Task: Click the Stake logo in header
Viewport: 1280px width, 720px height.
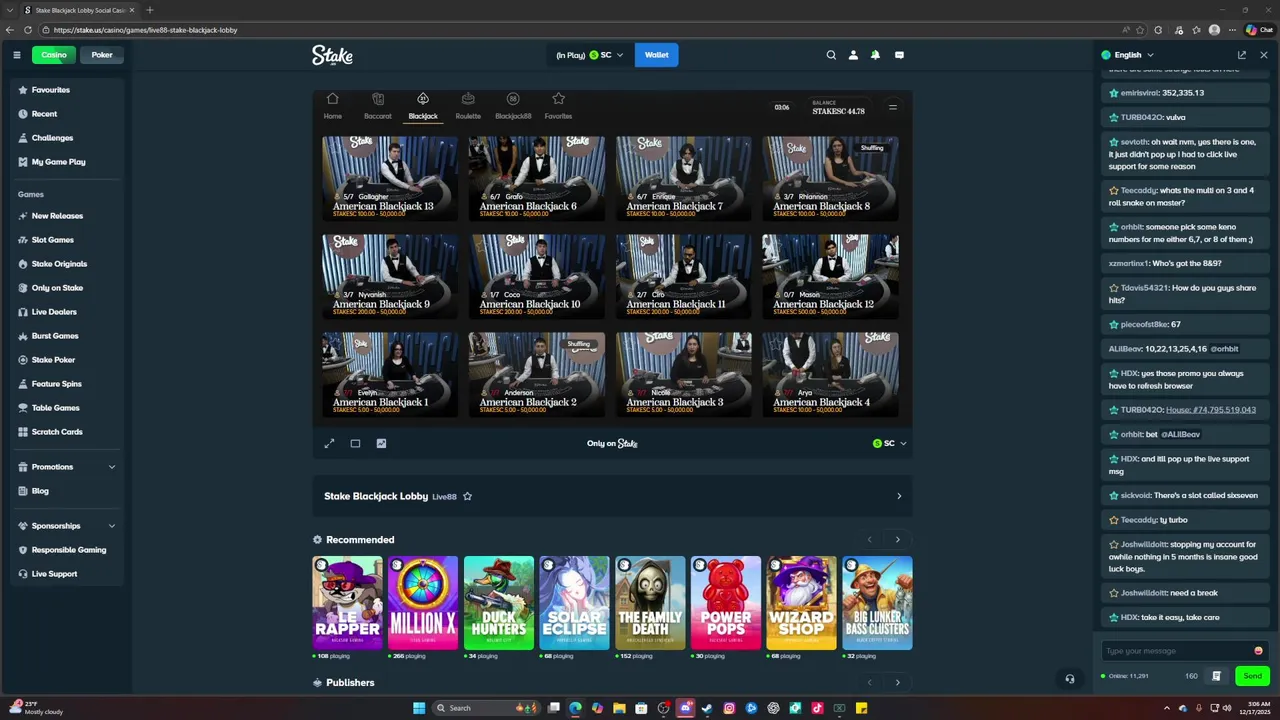Action: (332, 55)
